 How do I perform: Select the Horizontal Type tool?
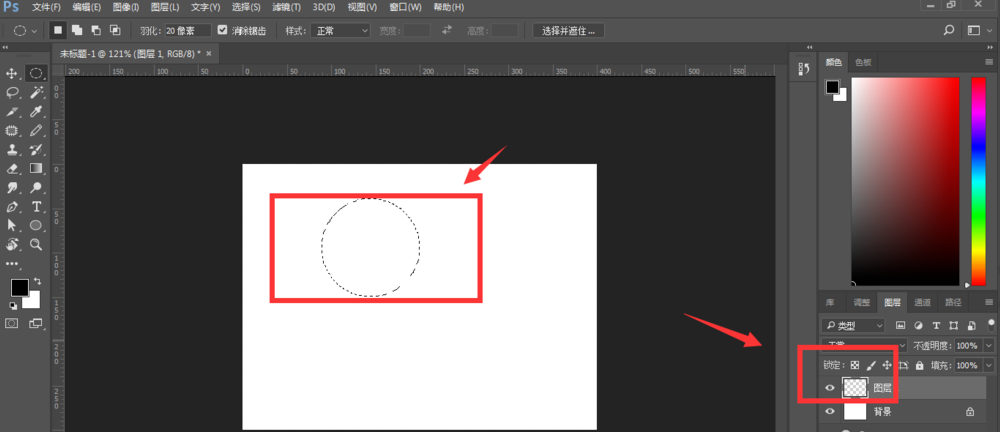tap(36, 206)
